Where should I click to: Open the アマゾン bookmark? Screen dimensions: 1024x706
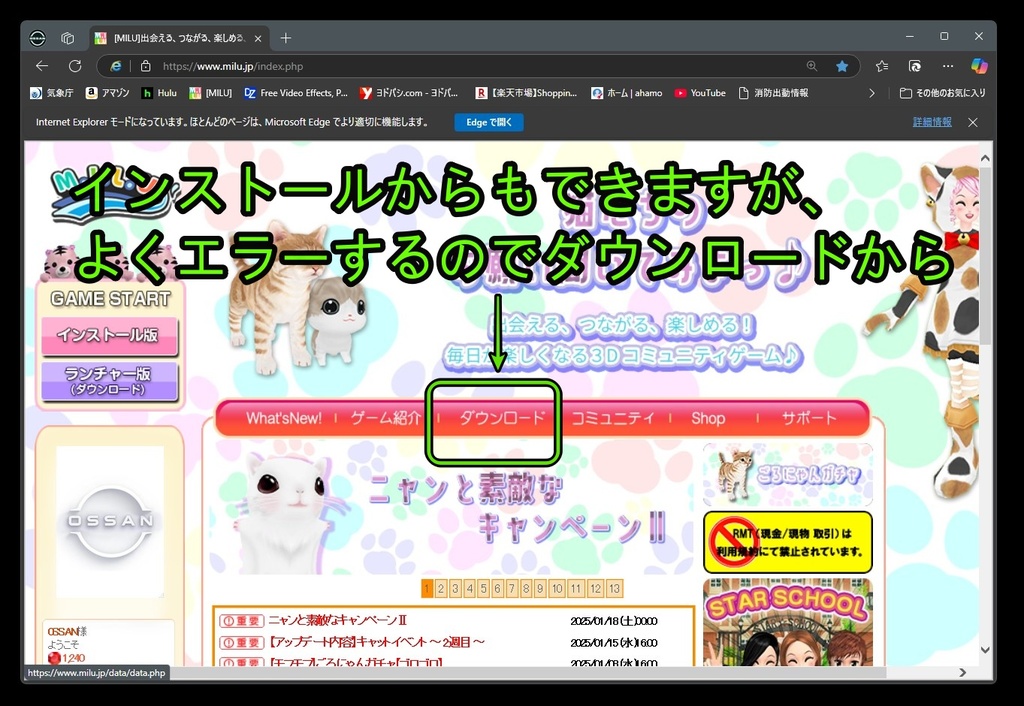(x=108, y=93)
